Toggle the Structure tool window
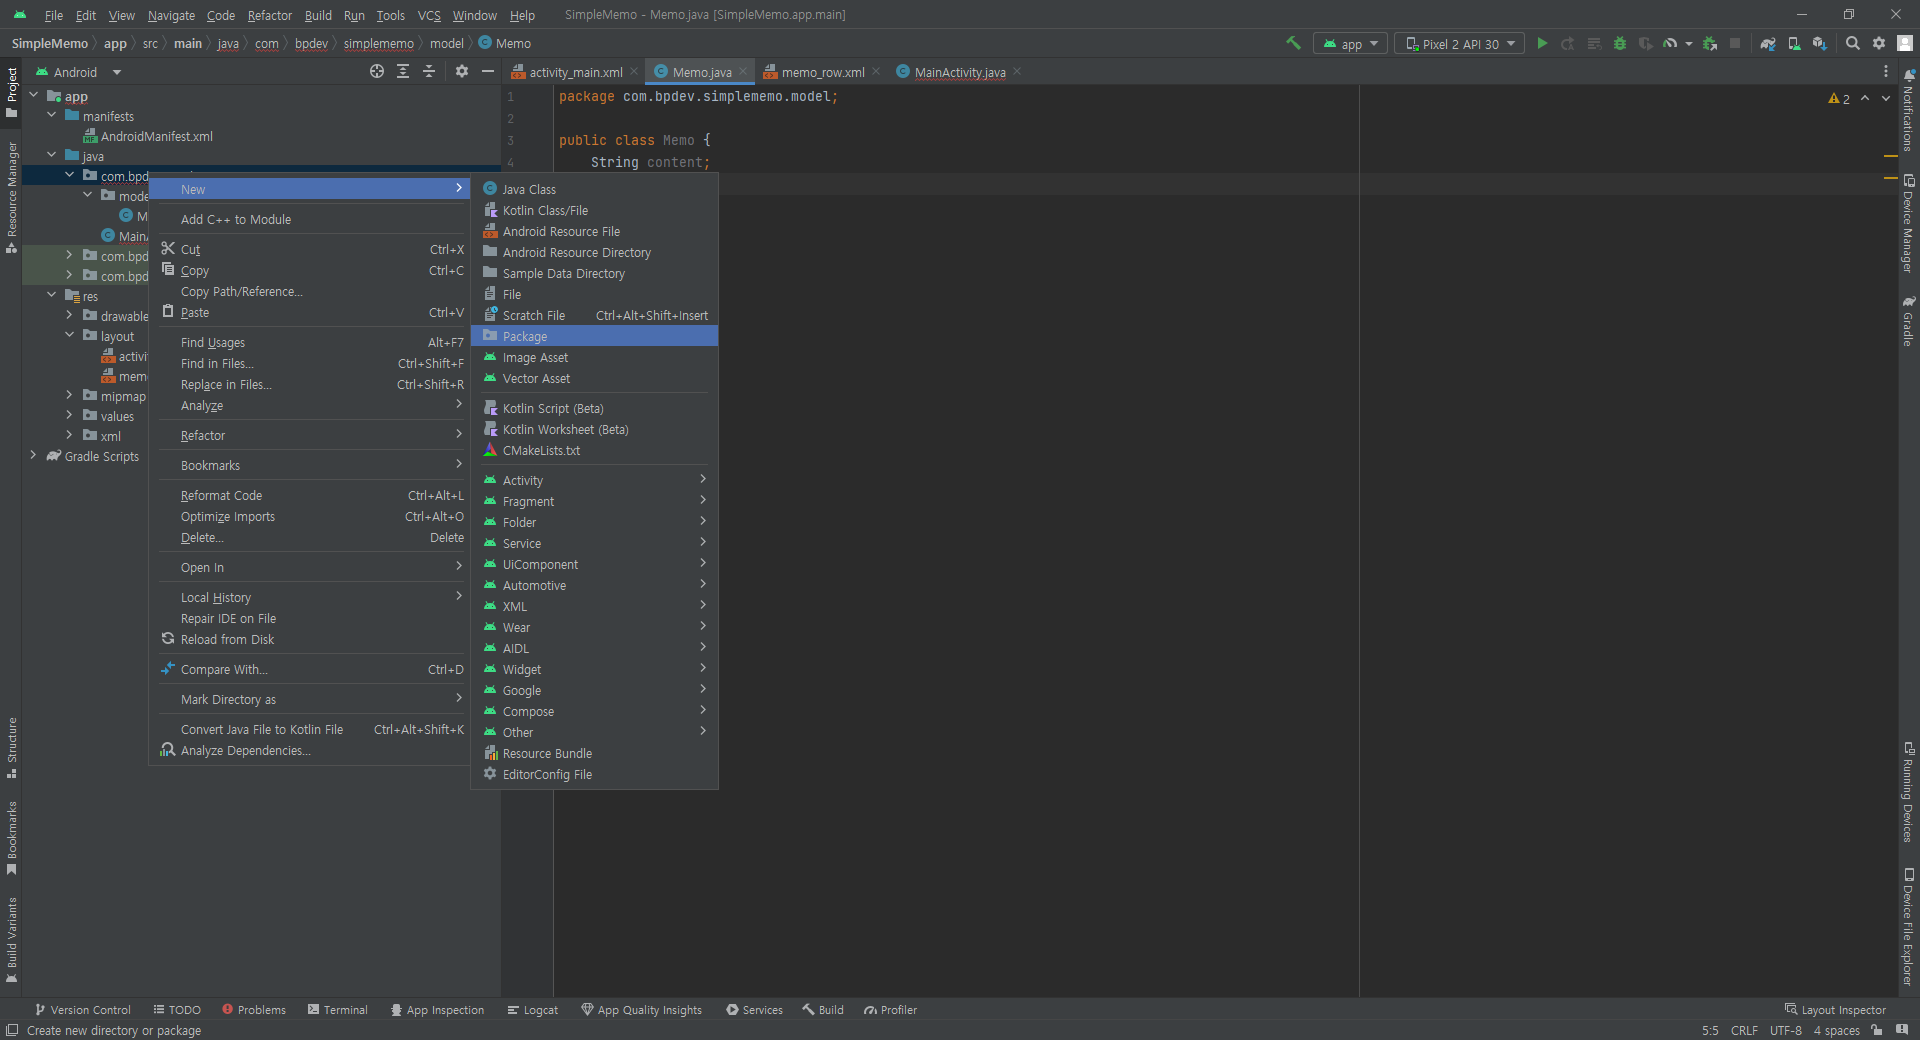The image size is (1920, 1040). 12,747
